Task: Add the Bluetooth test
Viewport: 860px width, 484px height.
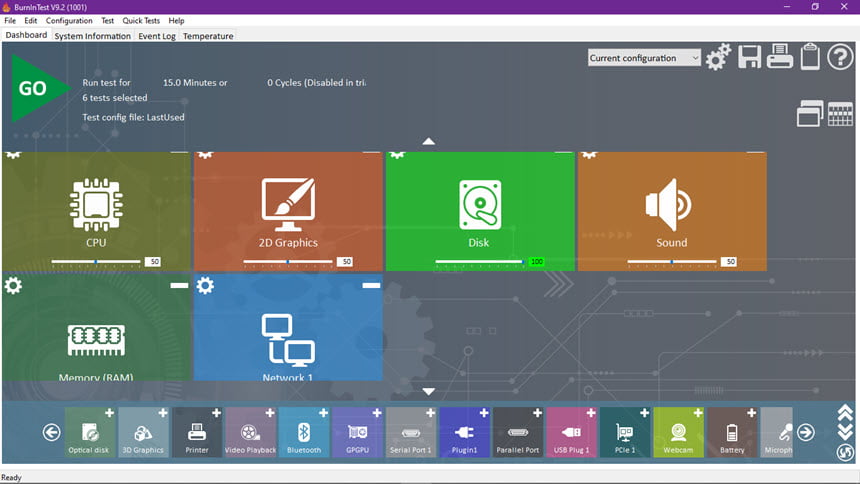Action: pos(323,413)
